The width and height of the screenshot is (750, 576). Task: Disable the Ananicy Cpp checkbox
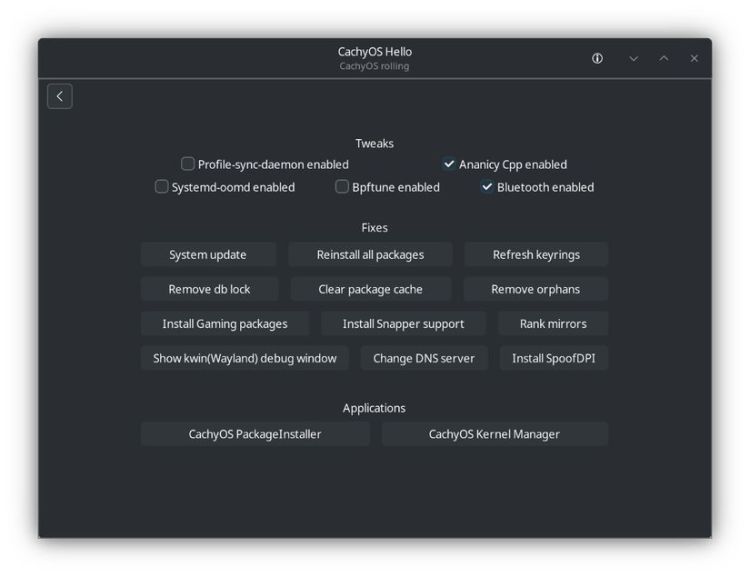(x=449, y=164)
